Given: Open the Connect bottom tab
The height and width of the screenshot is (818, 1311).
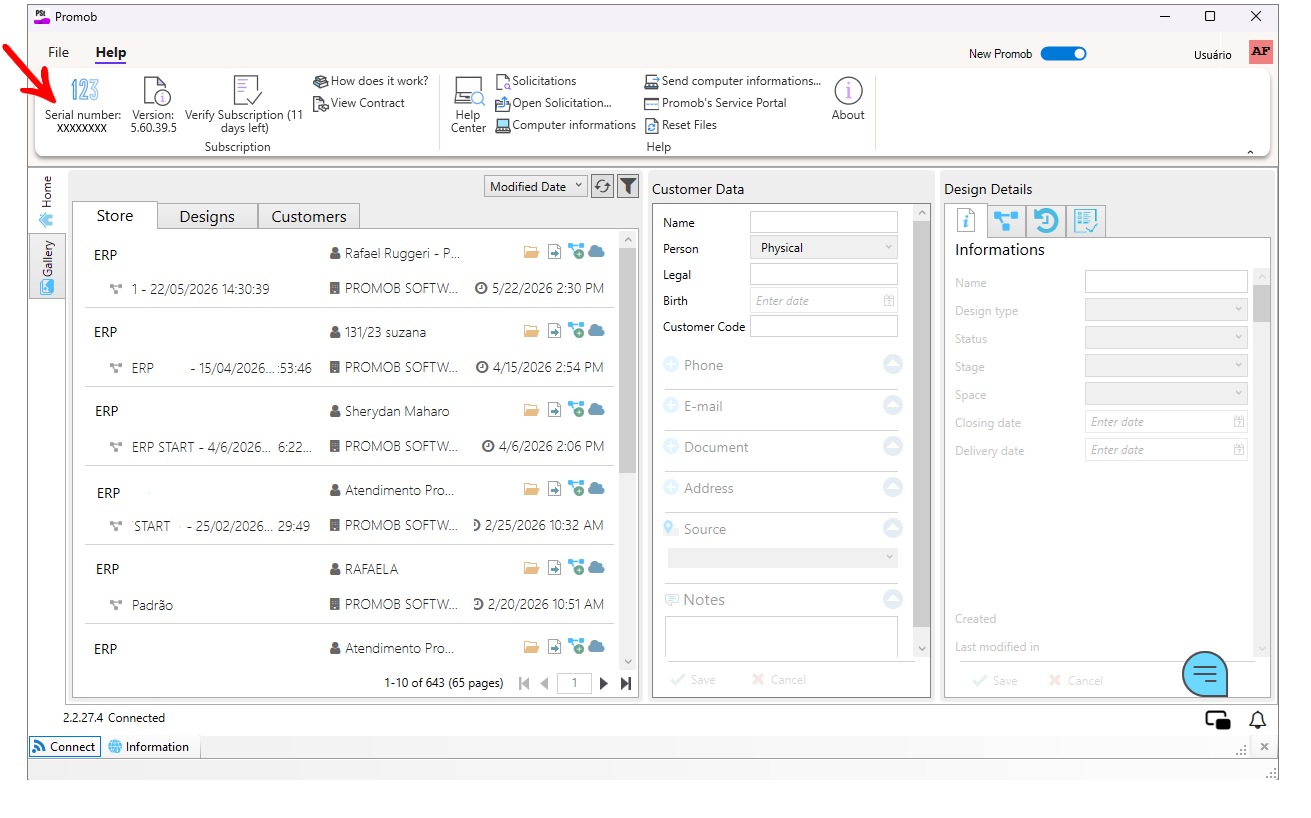Looking at the screenshot, I should click(x=65, y=747).
